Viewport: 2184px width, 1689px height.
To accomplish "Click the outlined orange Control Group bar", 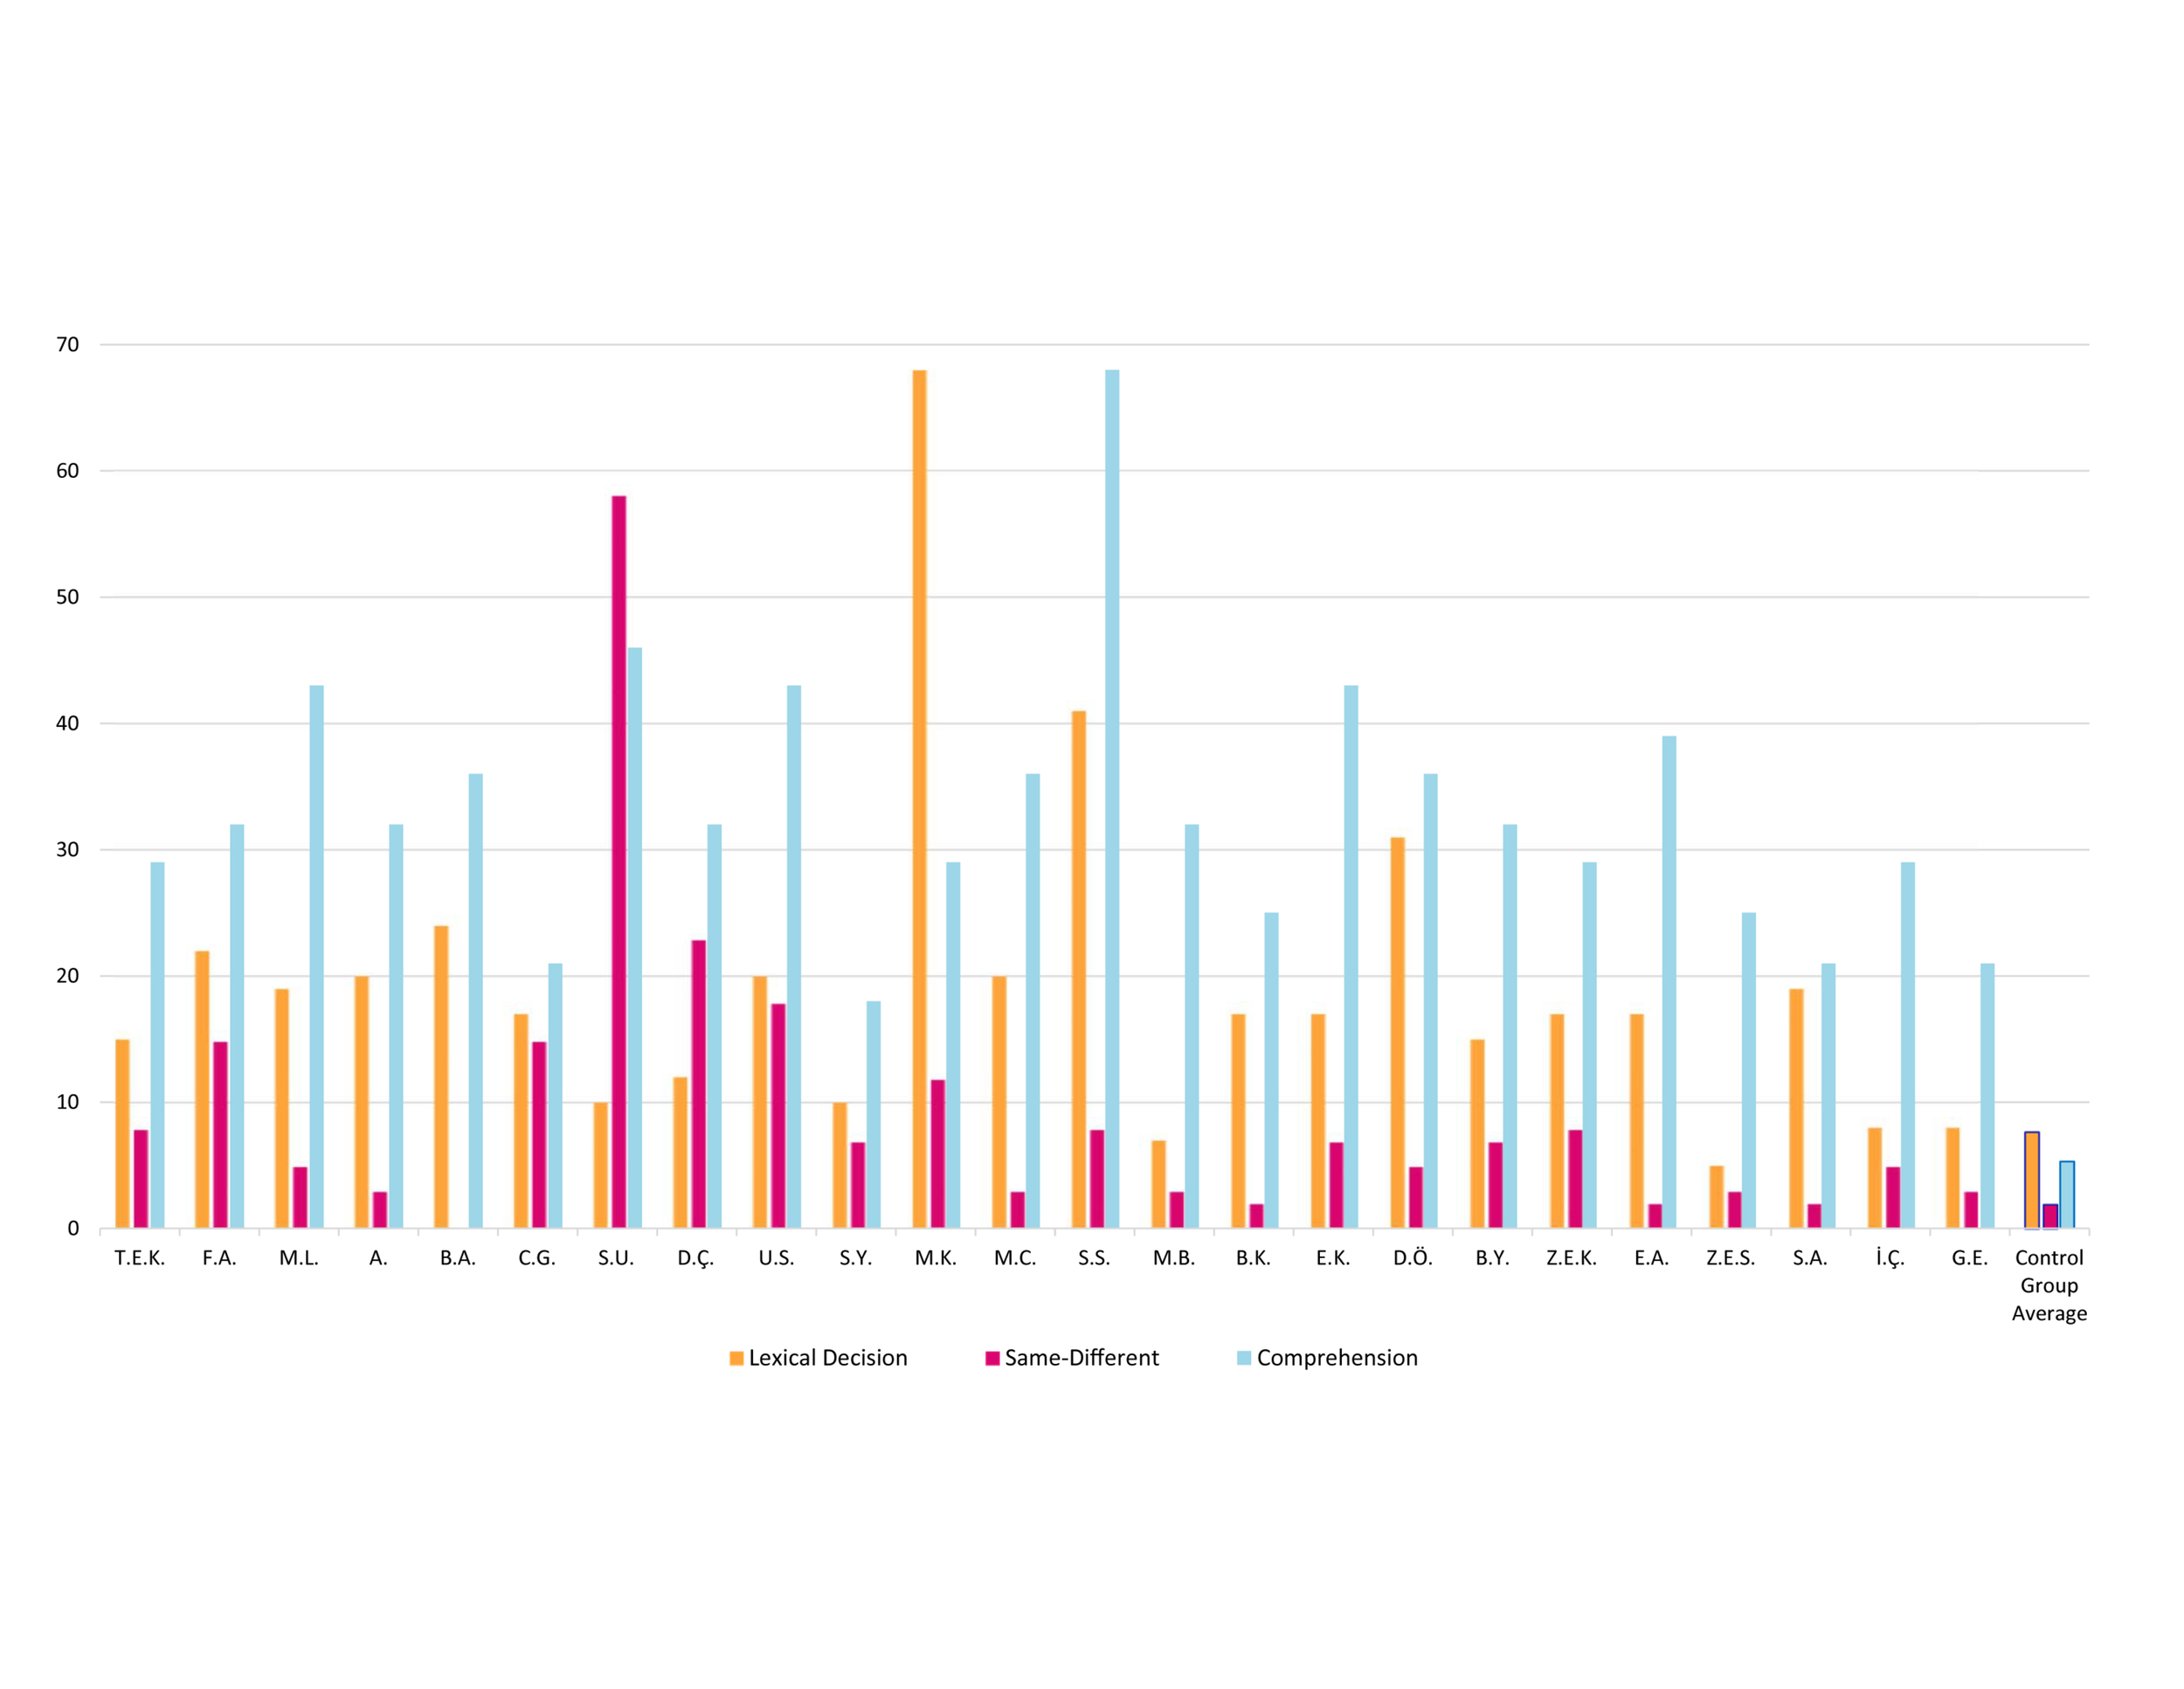I will (x=2032, y=1180).
